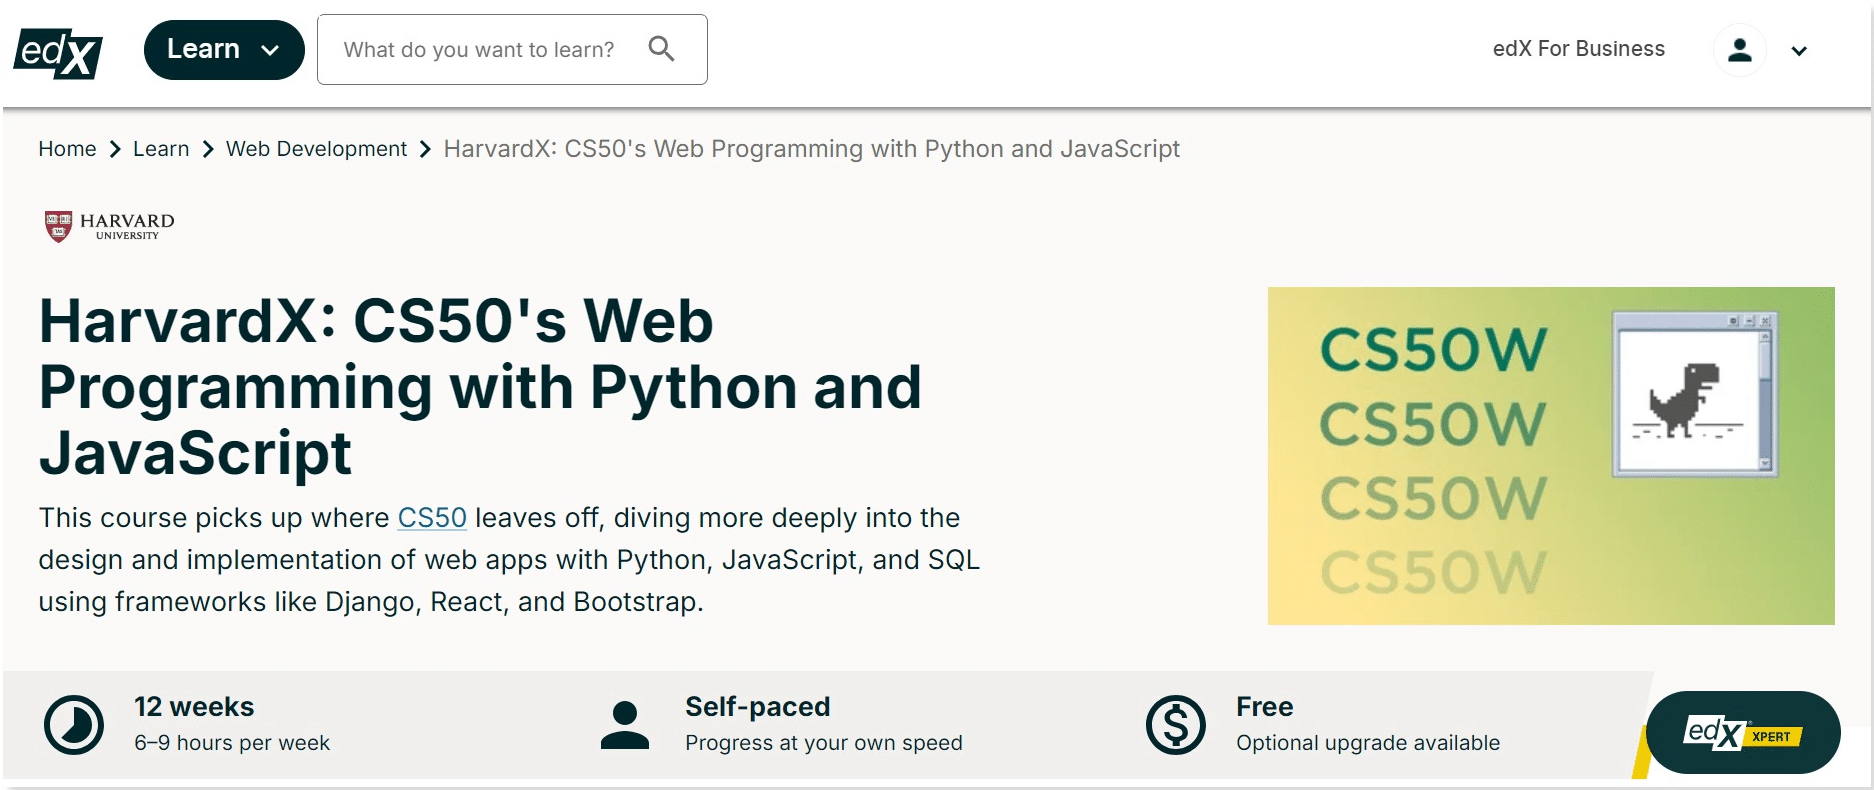The image size is (1874, 790).
Task: Click the current course breadcrumb text
Action: tap(811, 149)
